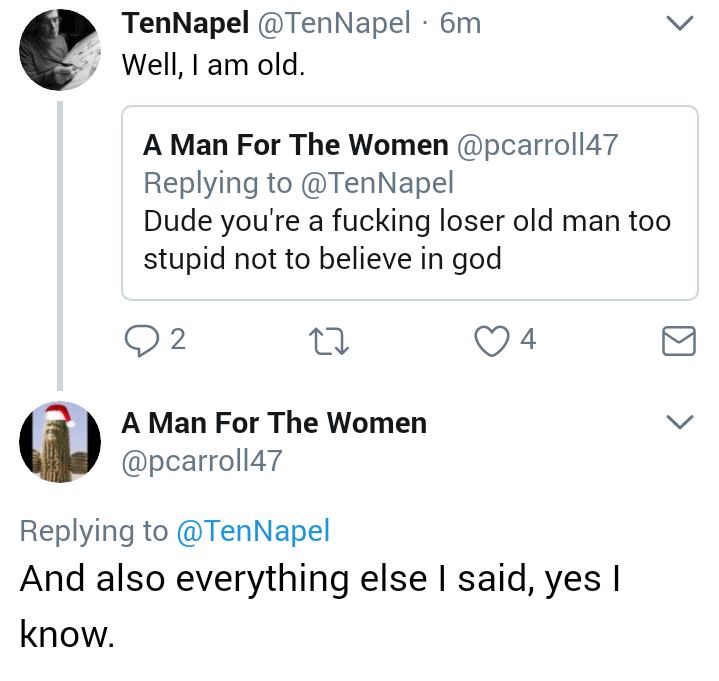Open the 6m timestamp link

(x=460, y=23)
